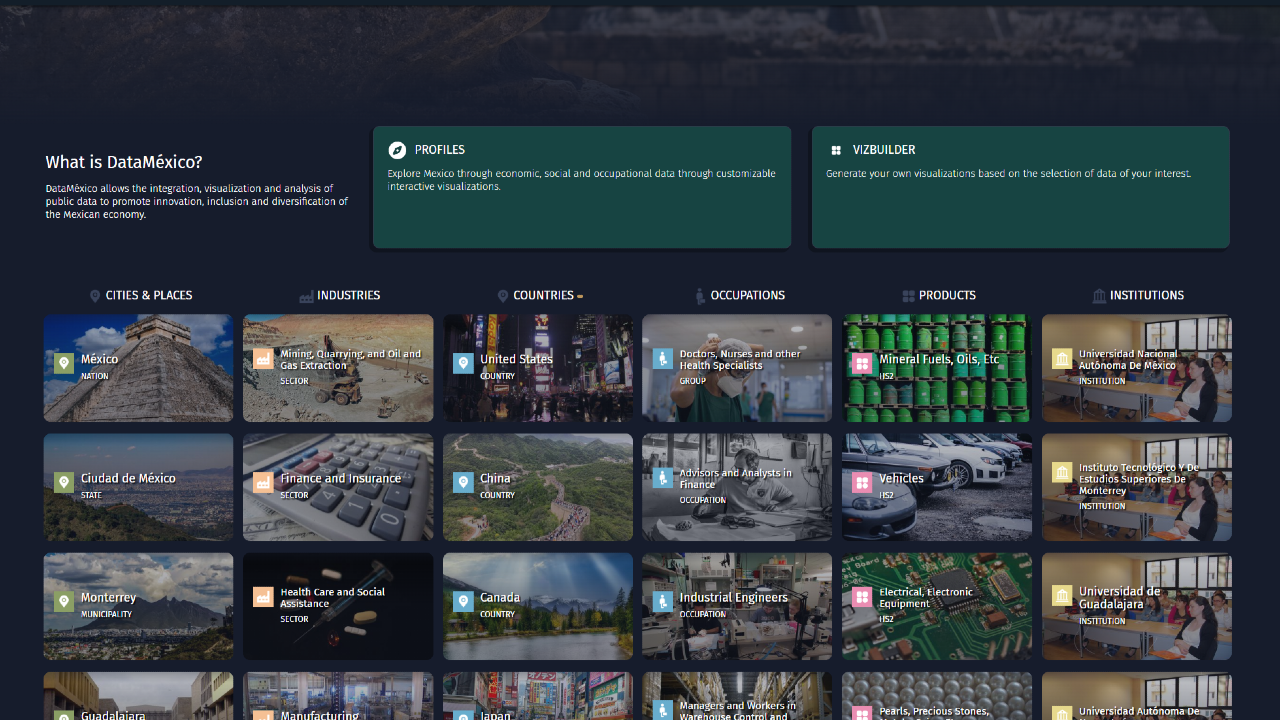The height and width of the screenshot is (720, 1280).
Task: Open the Manufacturing sector card
Action: (338, 696)
